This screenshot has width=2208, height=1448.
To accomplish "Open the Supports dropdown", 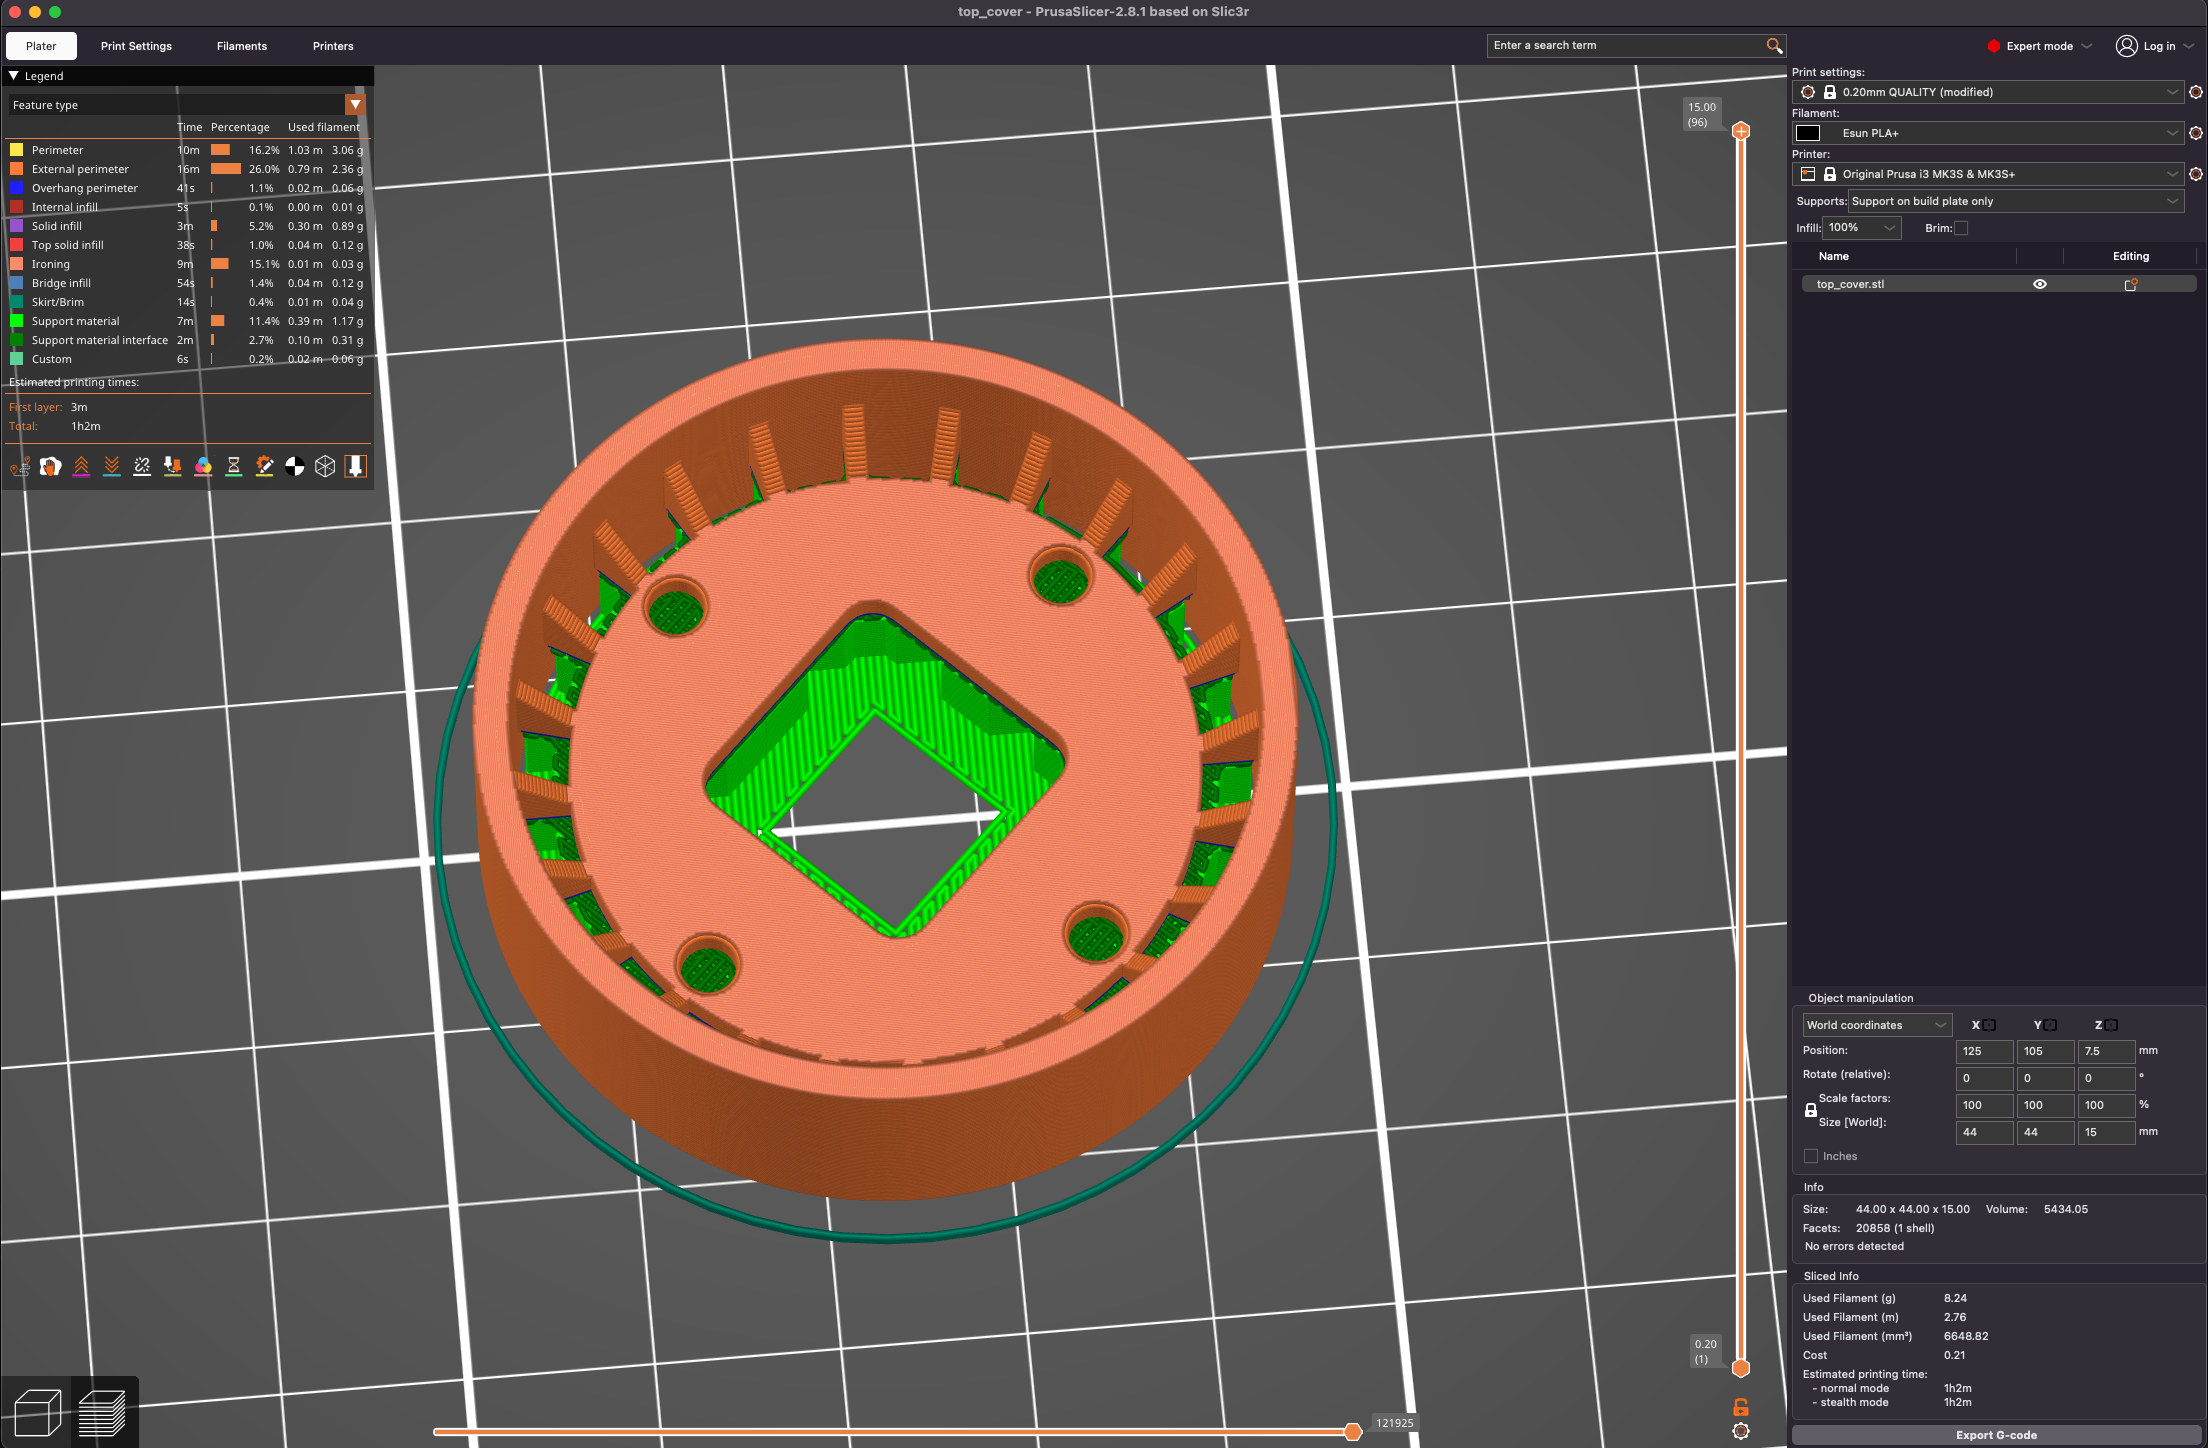I will click(x=2015, y=201).
